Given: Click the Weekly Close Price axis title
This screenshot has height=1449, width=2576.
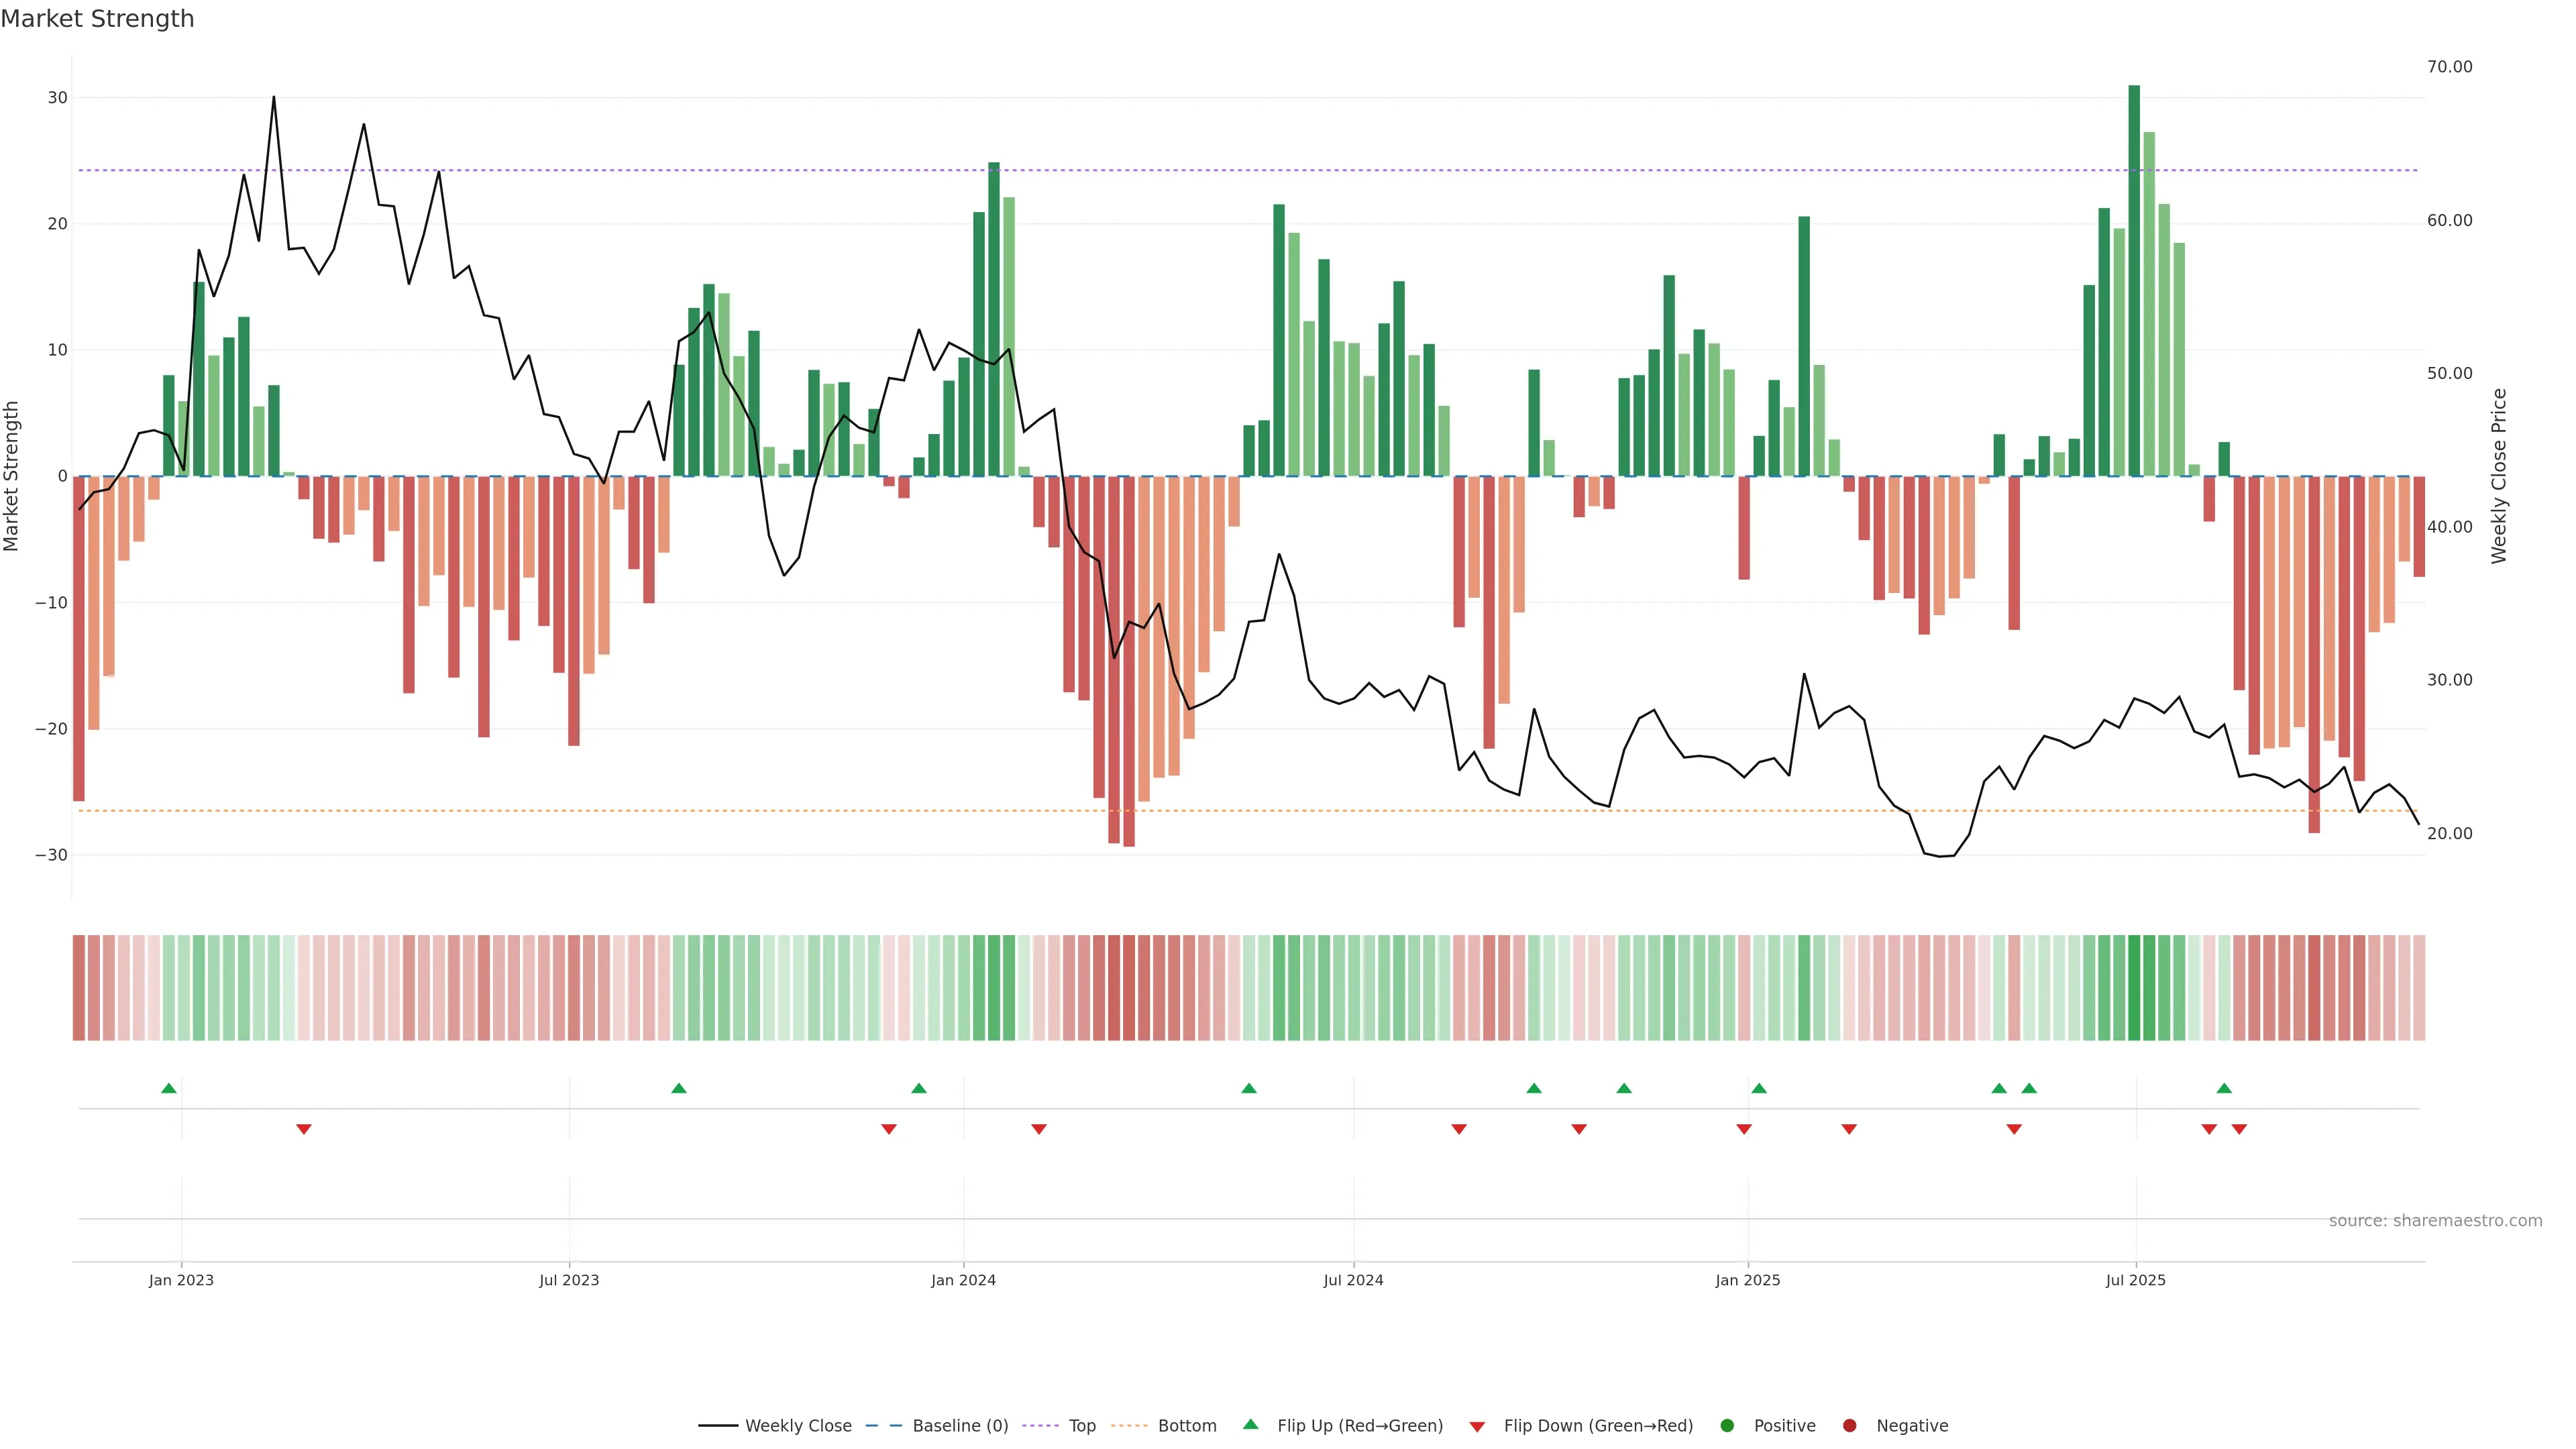Looking at the screenshot, I should click(2499, 476).
